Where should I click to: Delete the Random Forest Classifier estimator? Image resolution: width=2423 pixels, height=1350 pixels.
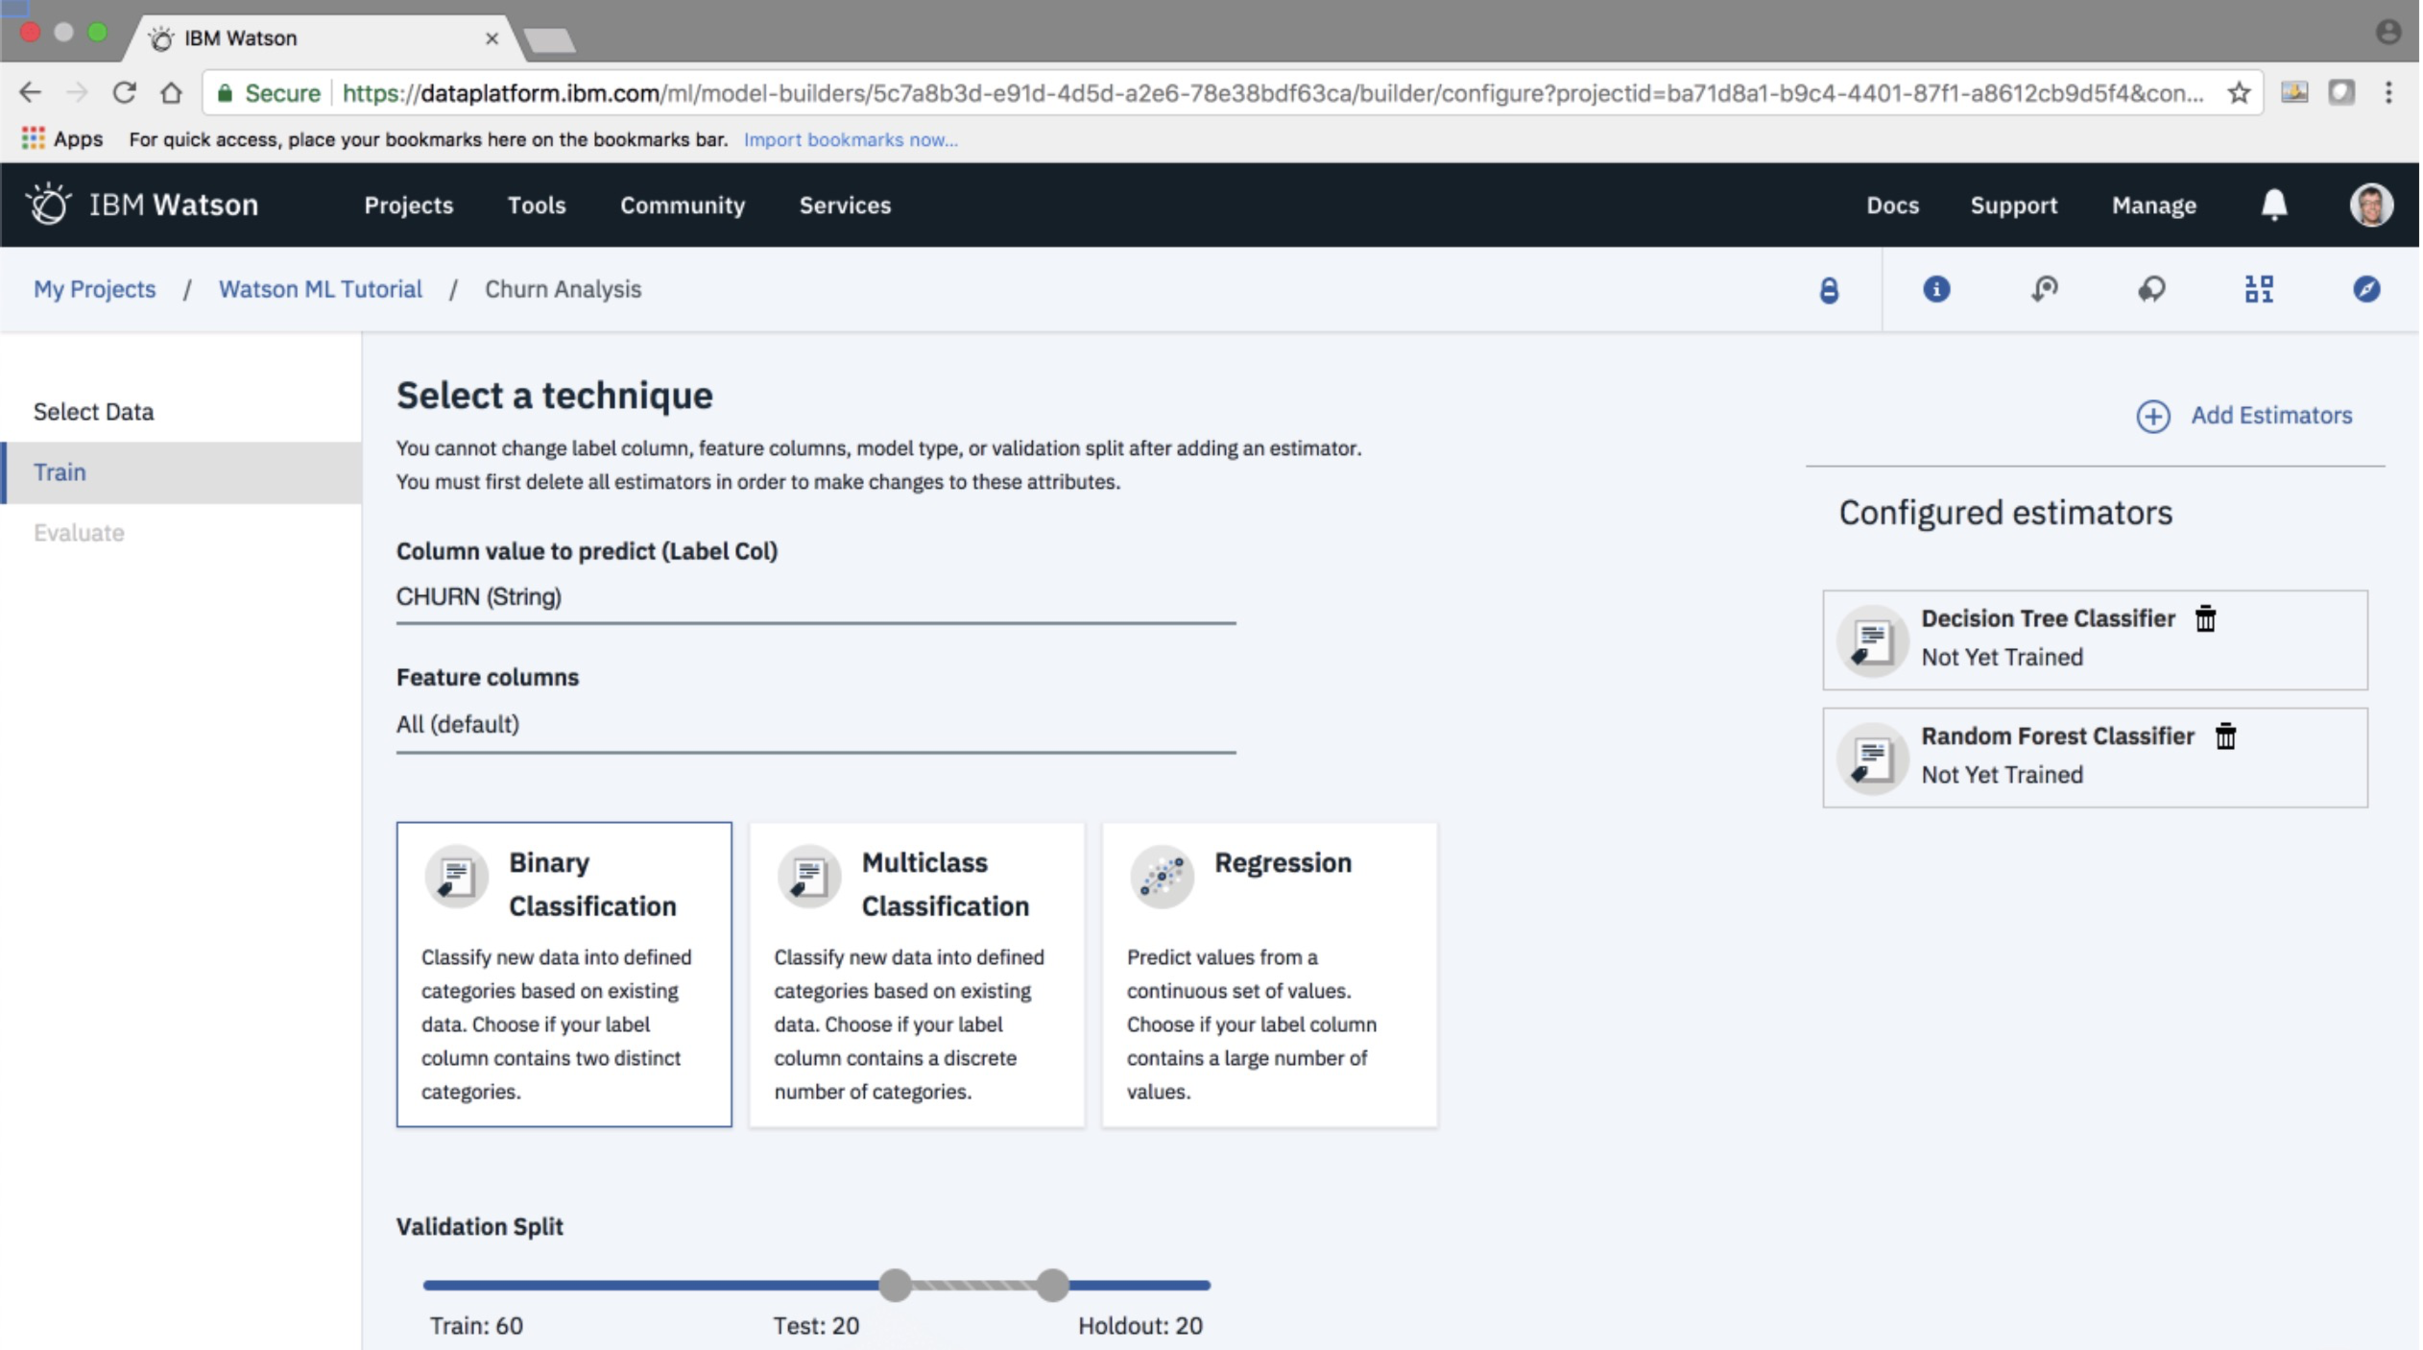2225,737
